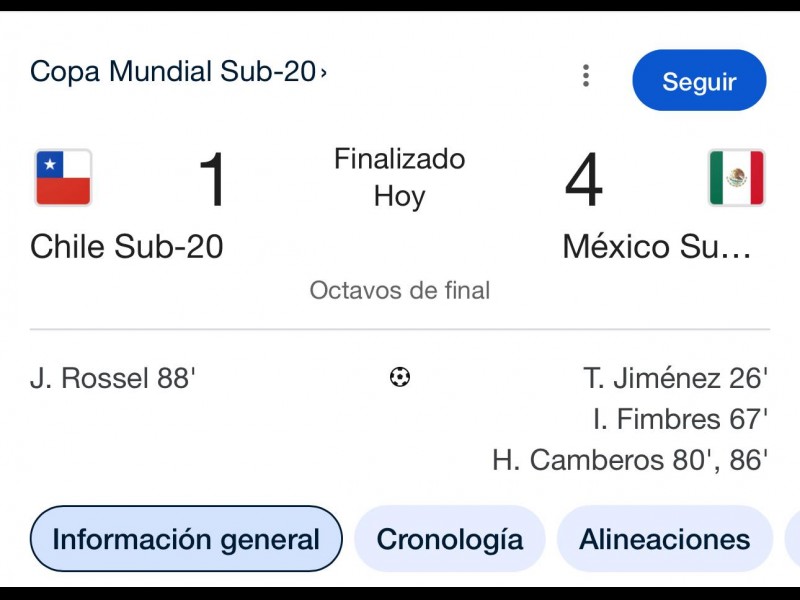
Task: Open the Alineaciones tab
Action: coord(664,540)
